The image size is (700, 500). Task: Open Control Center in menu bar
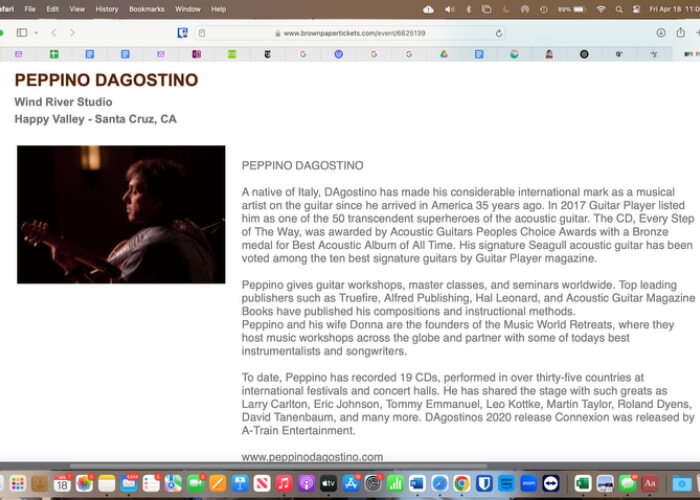coord(637,9)
